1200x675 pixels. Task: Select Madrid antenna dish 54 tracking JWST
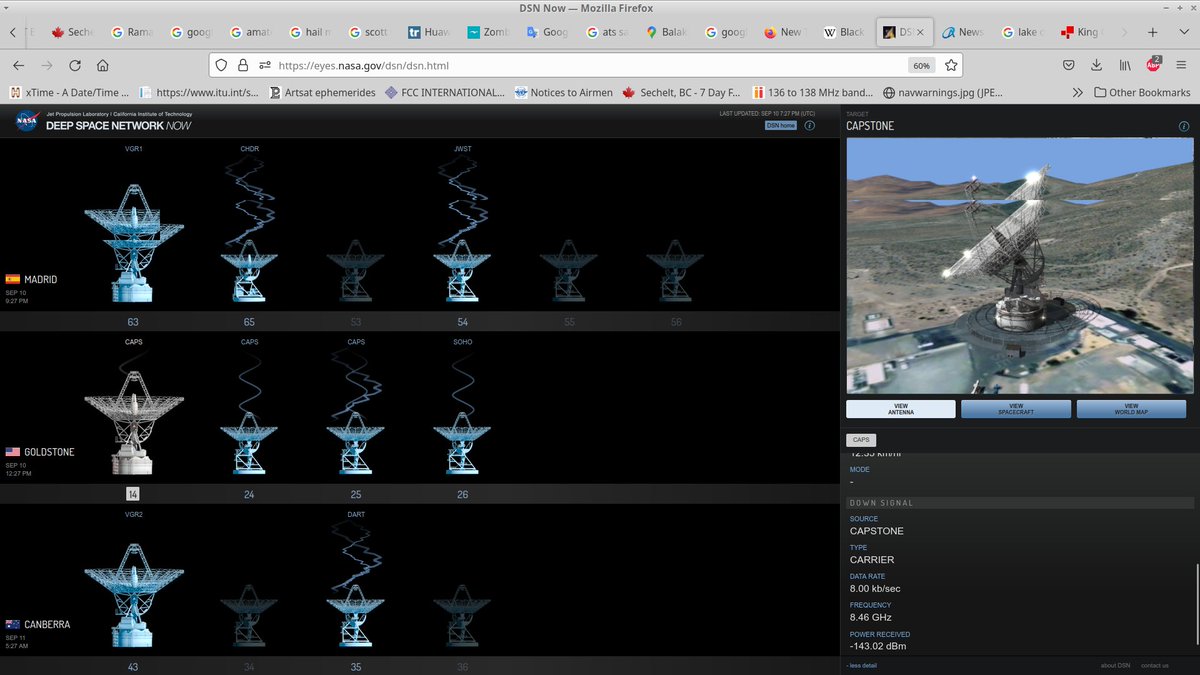pyautogui.click(x=462, y=270)
